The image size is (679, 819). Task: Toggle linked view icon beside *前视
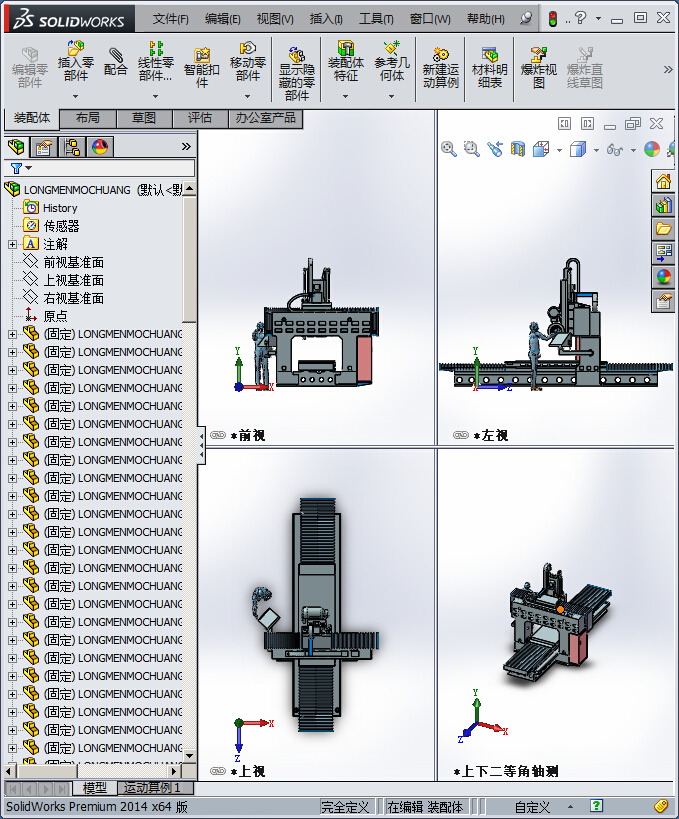[x=218, y=435]
